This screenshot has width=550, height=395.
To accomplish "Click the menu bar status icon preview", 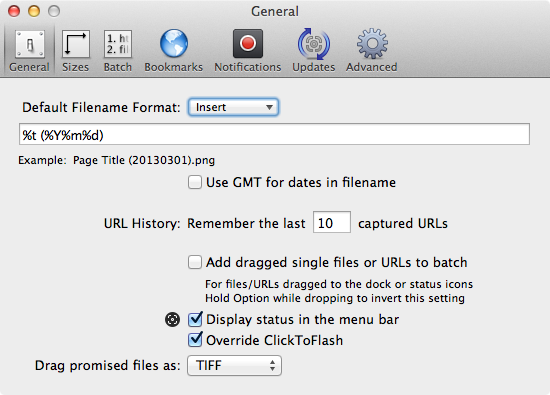I will point(173,320).
